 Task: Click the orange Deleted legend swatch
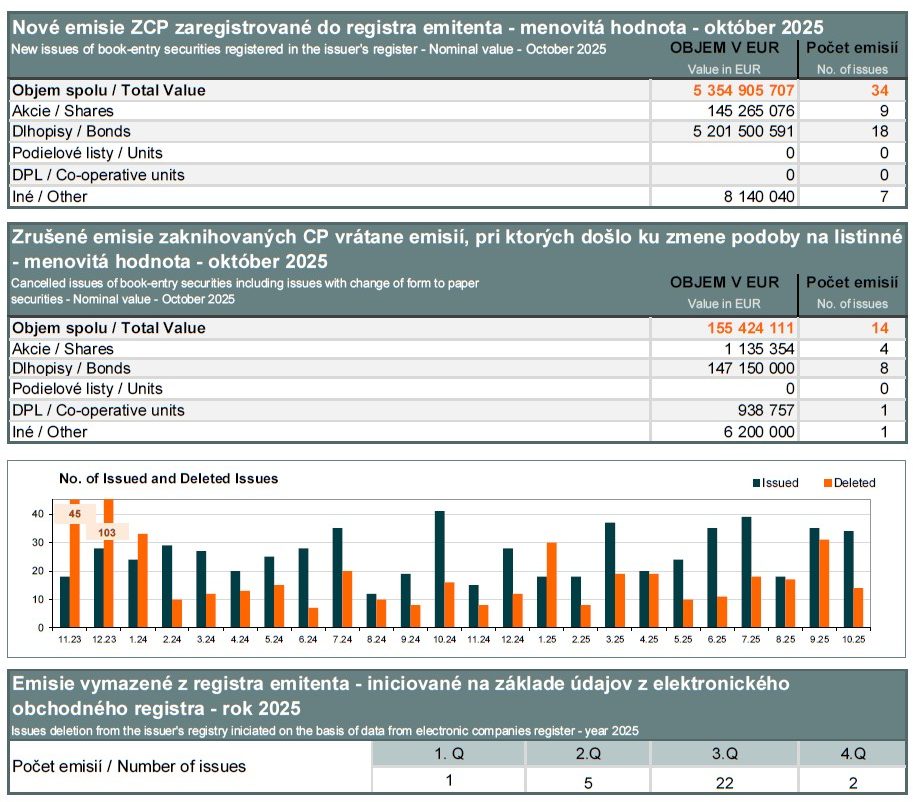(828, 483)
